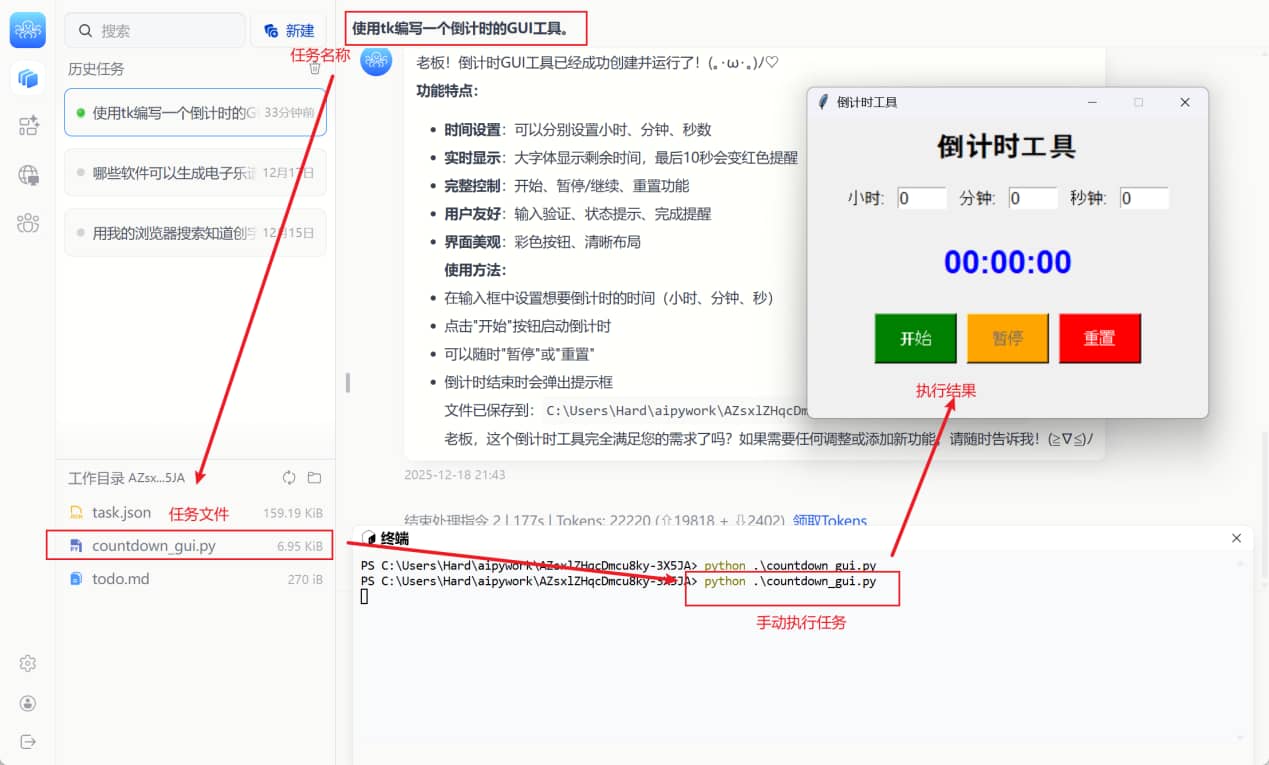Open the globe browser sidebar icon

coord(28,175)
